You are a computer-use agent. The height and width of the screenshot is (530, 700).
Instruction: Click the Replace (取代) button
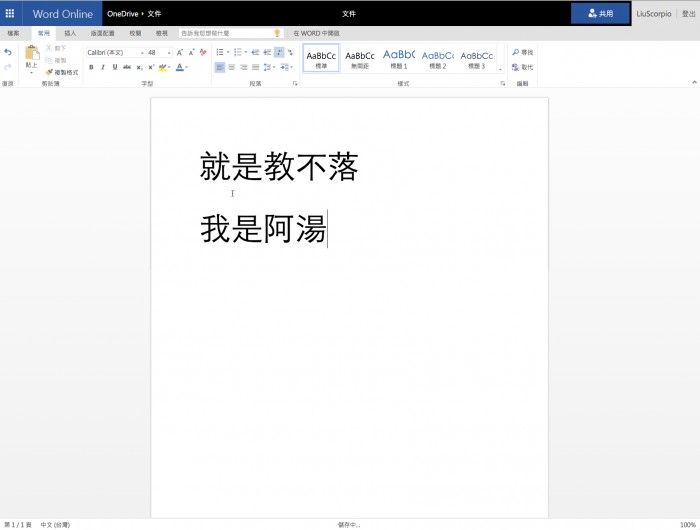click(522, 67)
